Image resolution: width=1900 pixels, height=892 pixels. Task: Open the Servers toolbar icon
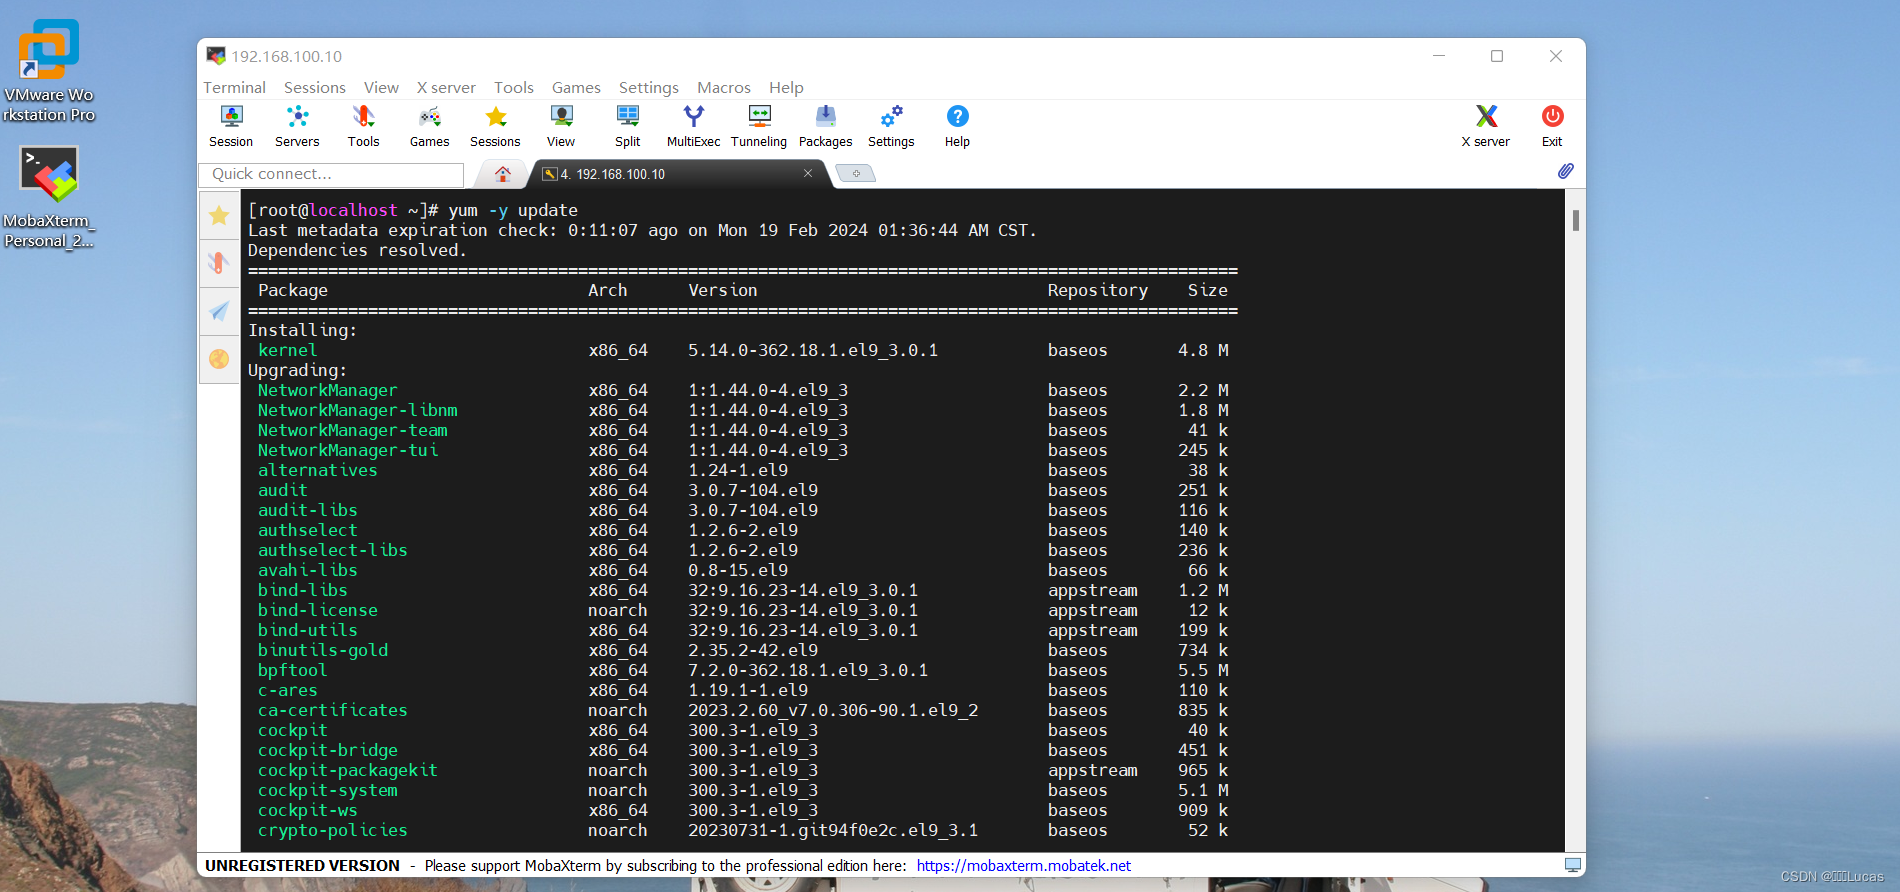(297, 127)
